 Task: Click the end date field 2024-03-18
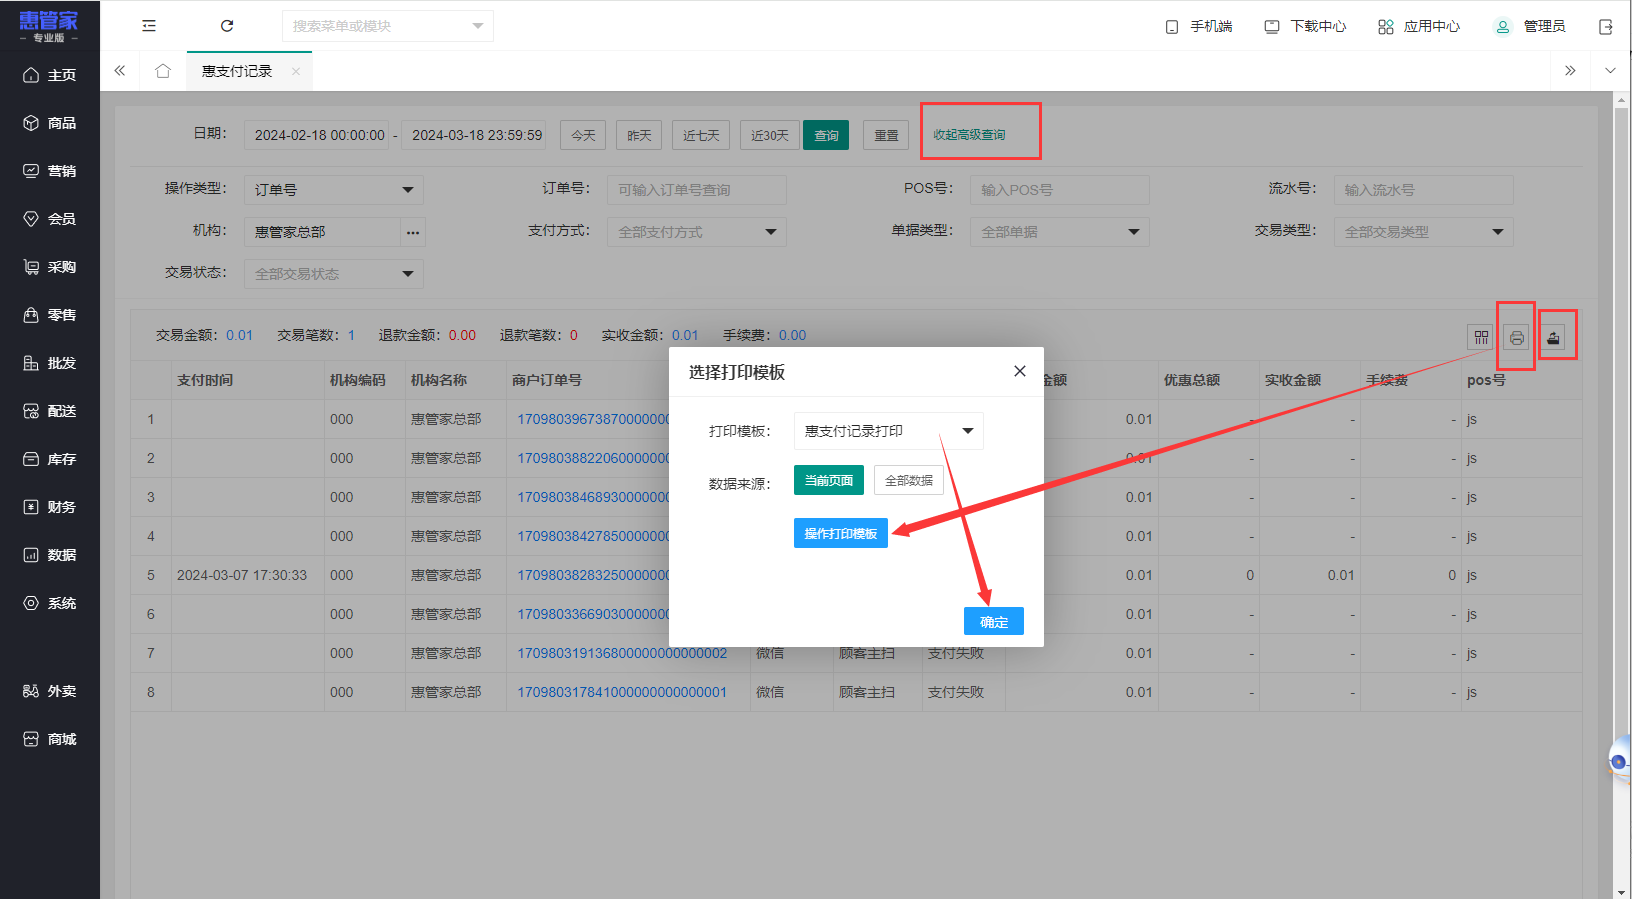[x=476, y=135]
